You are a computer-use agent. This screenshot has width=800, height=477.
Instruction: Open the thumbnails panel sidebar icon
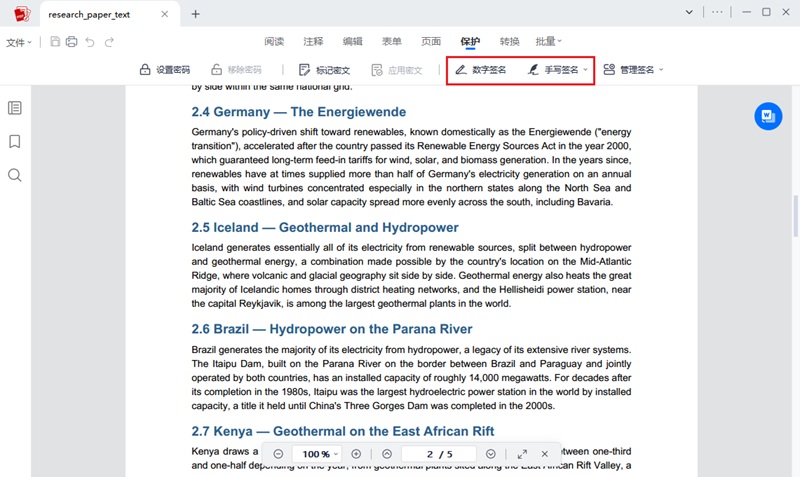click(x=15, y=108)
